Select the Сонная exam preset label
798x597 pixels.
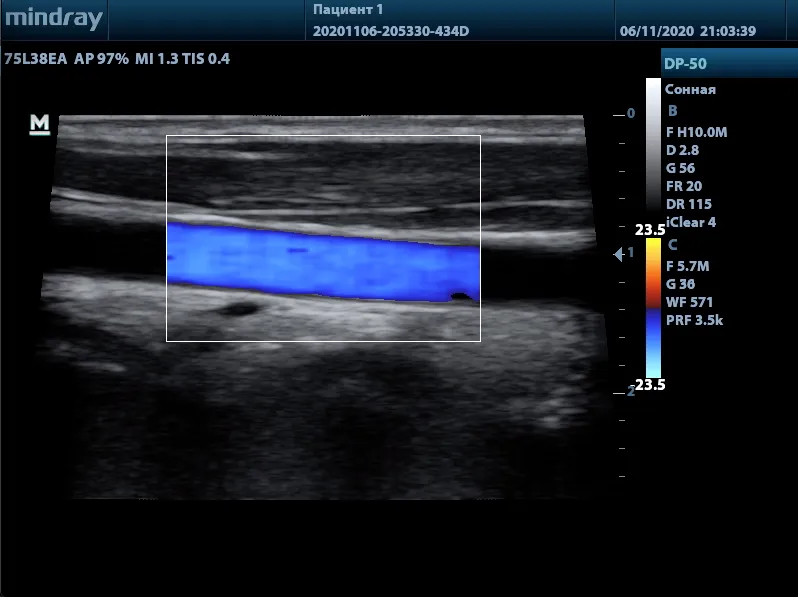(x=690, y=89)
